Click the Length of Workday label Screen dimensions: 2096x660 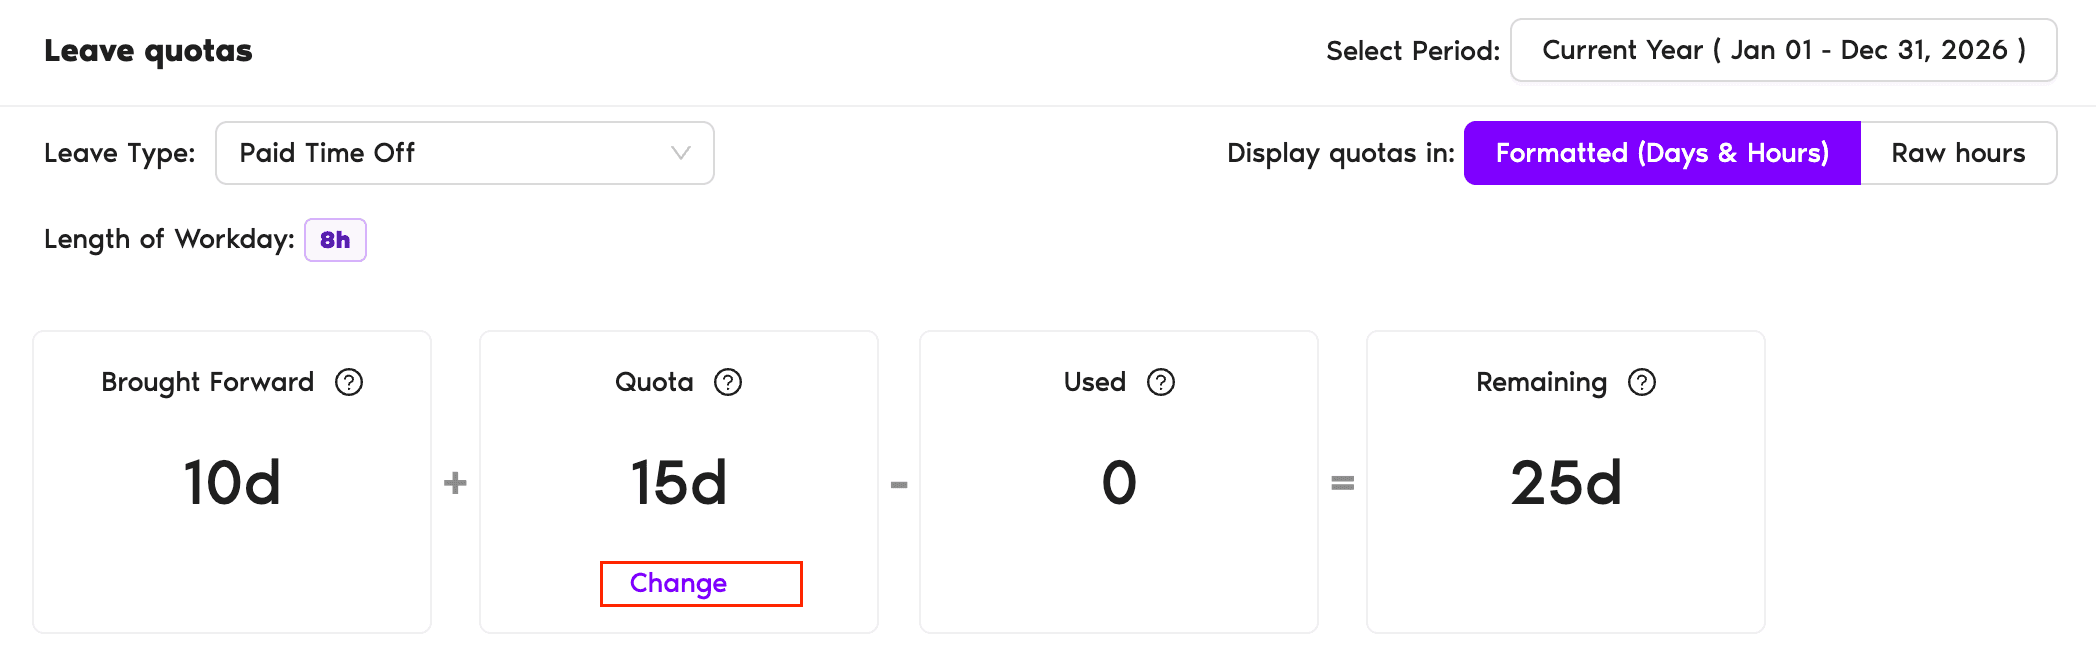tap(169, 240)
